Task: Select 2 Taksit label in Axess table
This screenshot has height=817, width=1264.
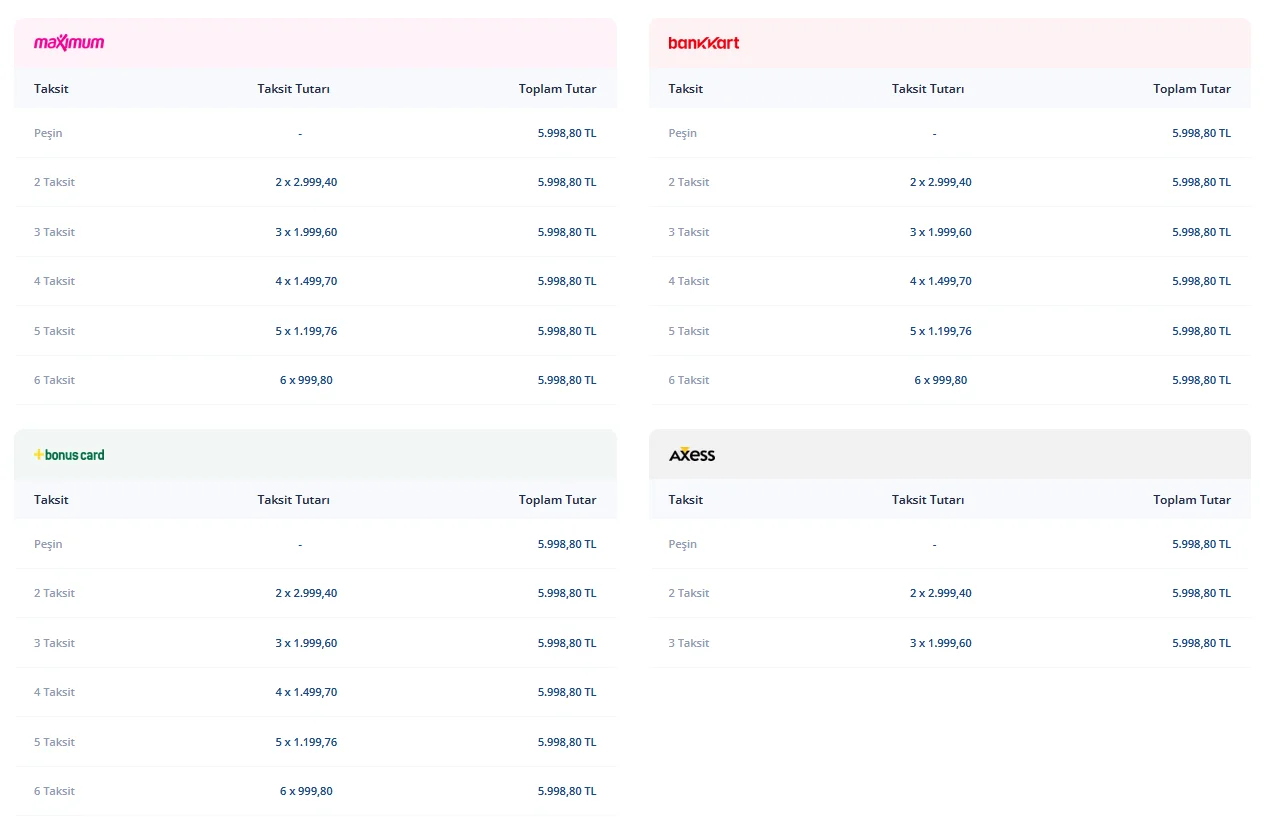Action: click(x=688, y=593)
